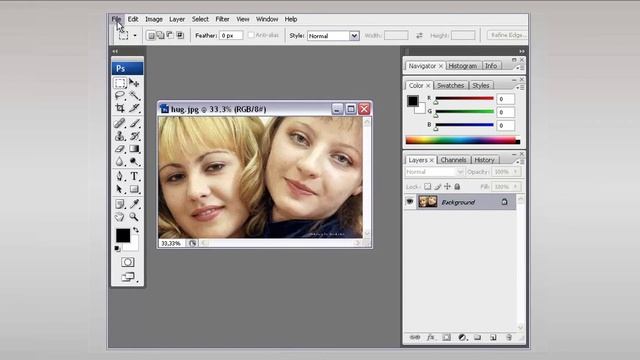This screenshot has width=640, height=360.
Task: Select the Rectangular Marquee tool in toolbox
Action: pos(120,83)
